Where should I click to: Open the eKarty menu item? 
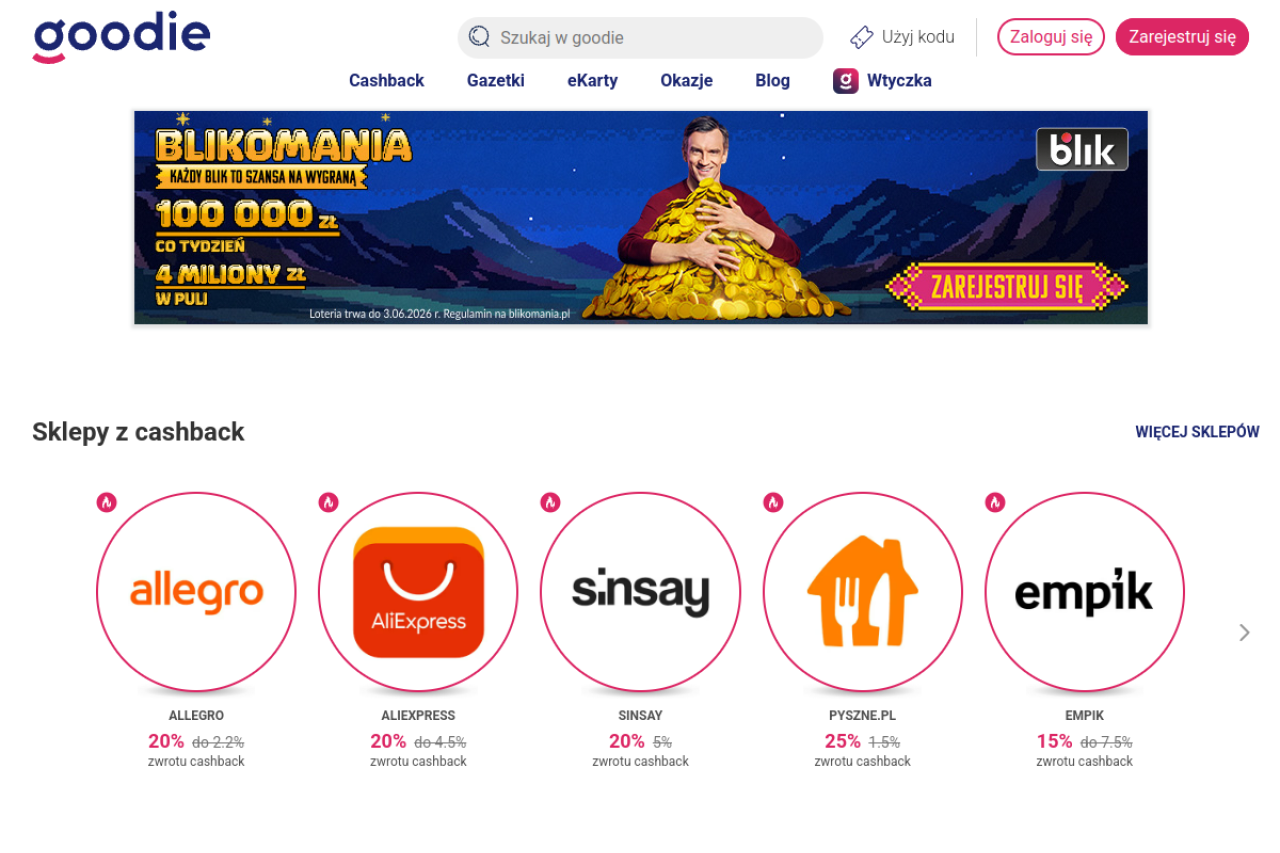(592, 81)
